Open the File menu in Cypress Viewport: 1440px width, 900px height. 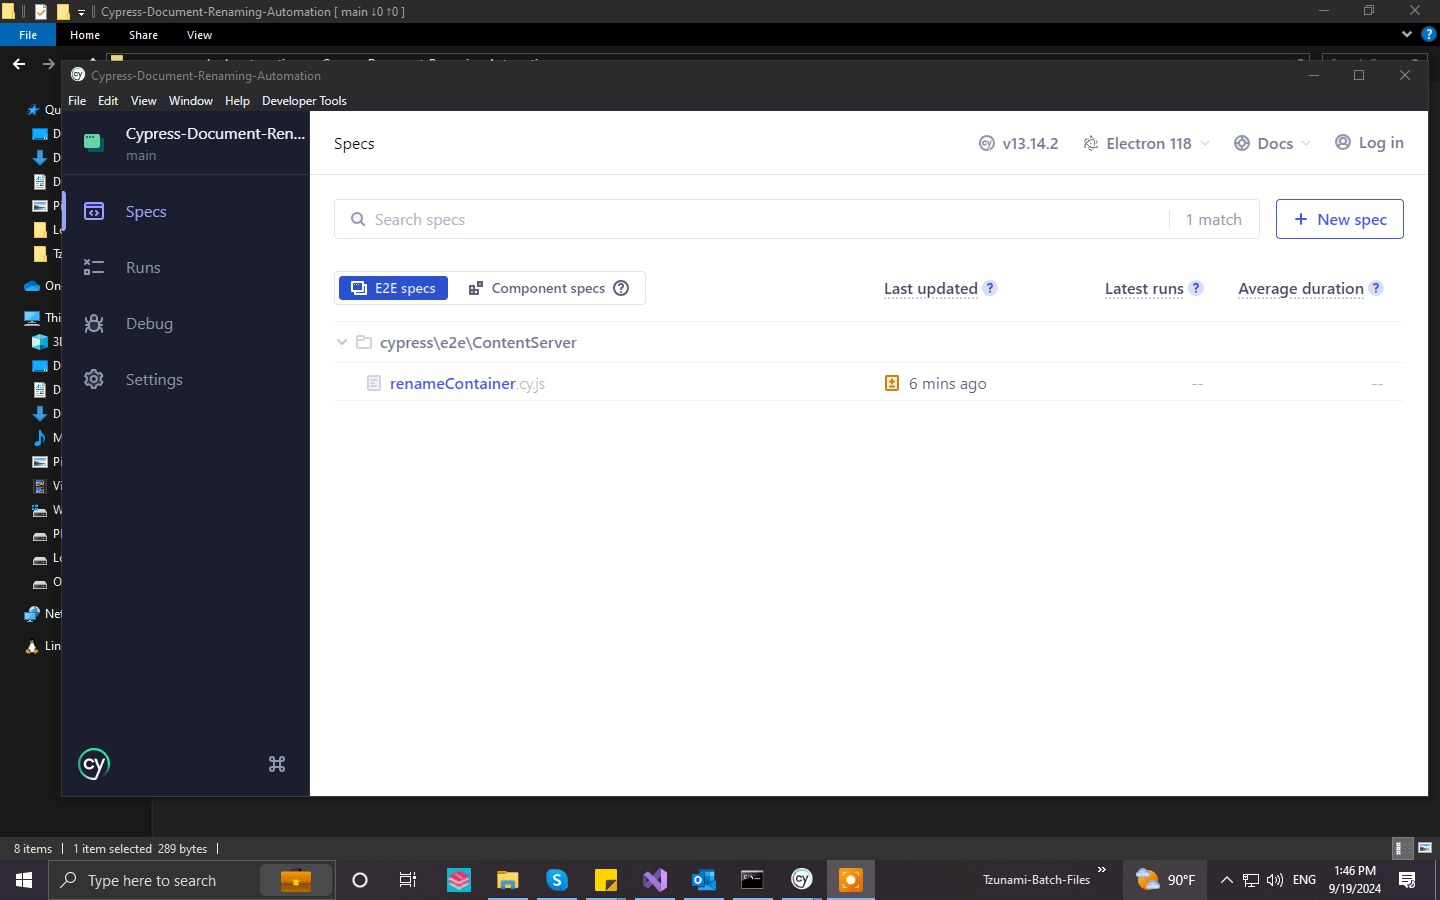tap(77, 101)
